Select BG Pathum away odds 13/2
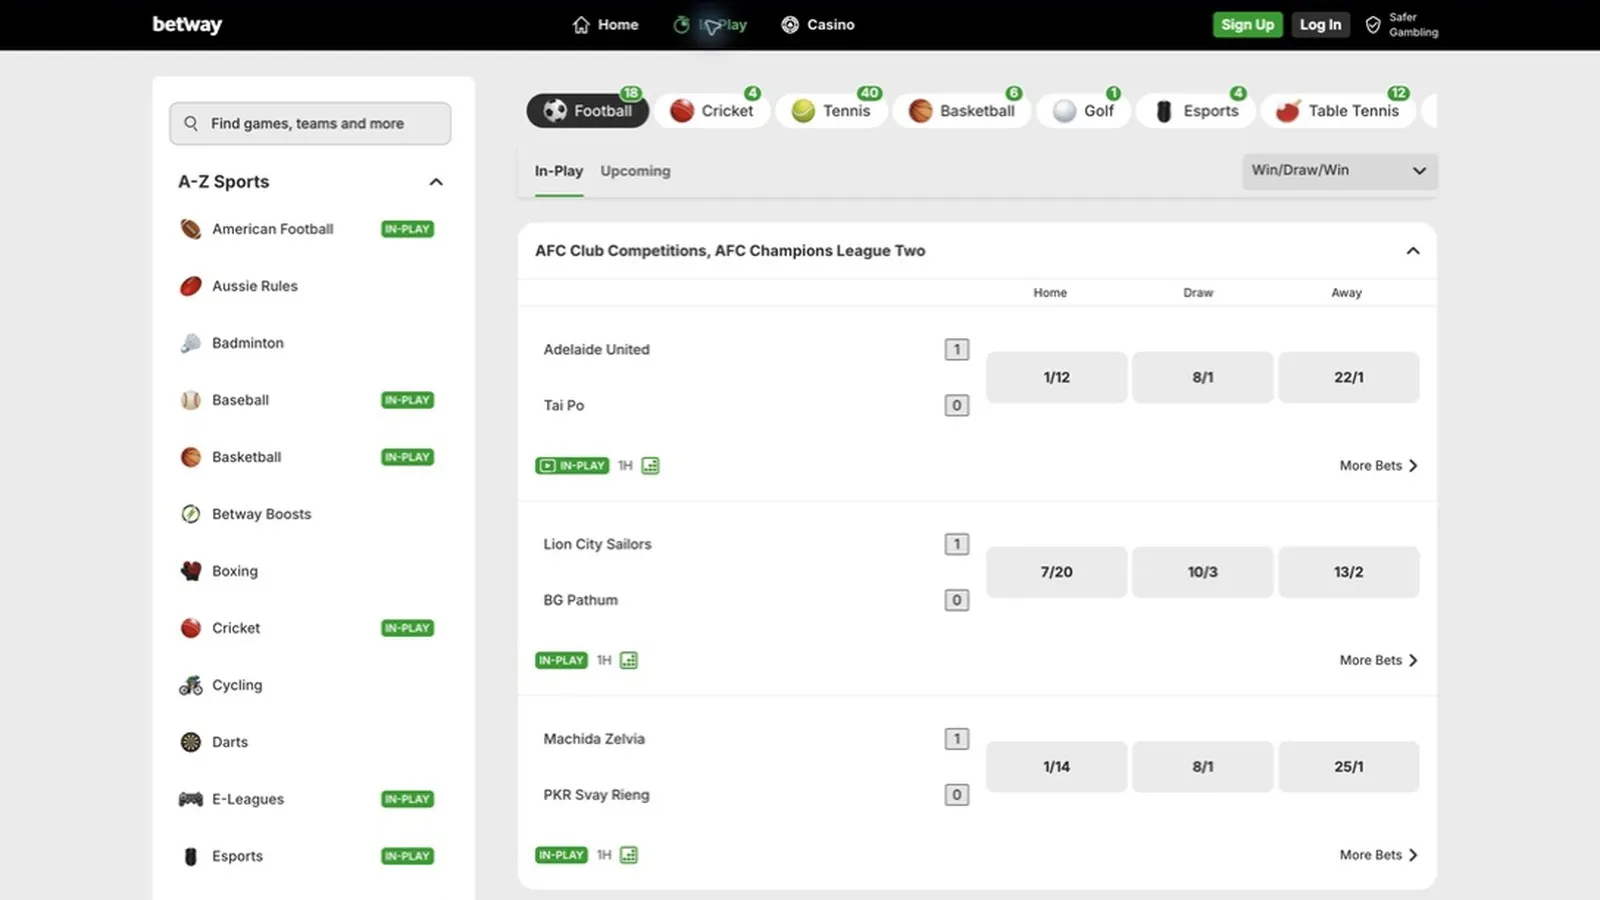This screenshot has height=900, width=1600. click(1348, 572)
